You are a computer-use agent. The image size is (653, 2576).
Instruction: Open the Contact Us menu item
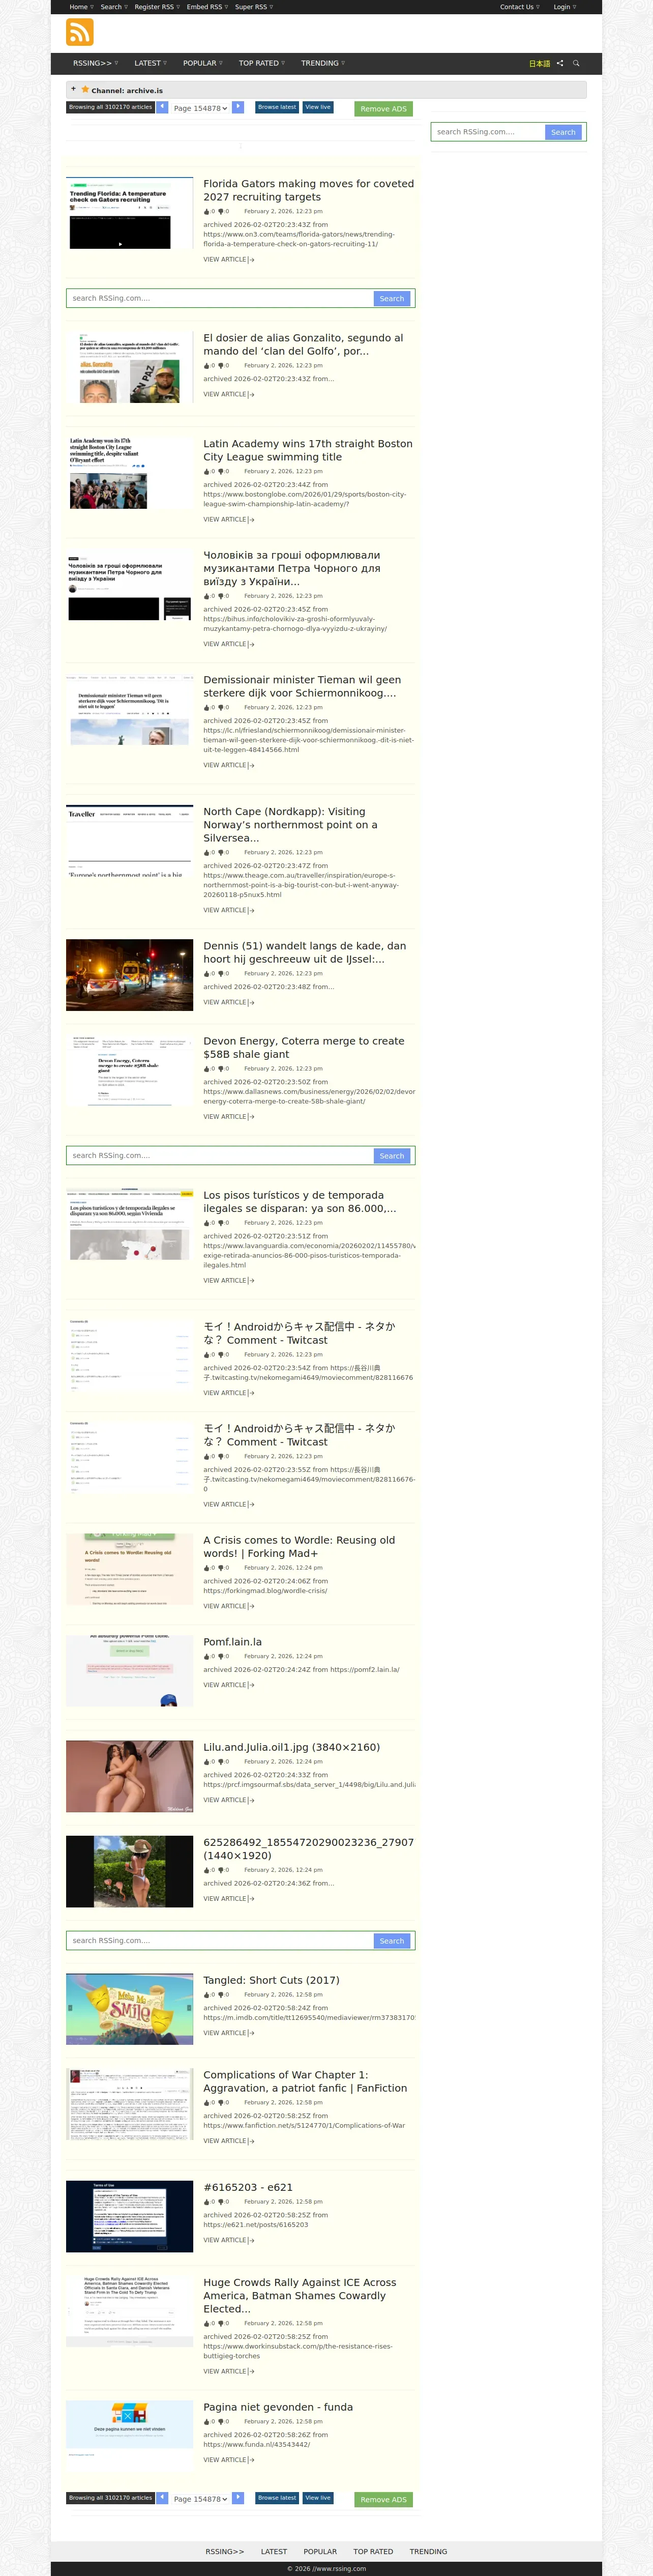[x=519, y=7]
